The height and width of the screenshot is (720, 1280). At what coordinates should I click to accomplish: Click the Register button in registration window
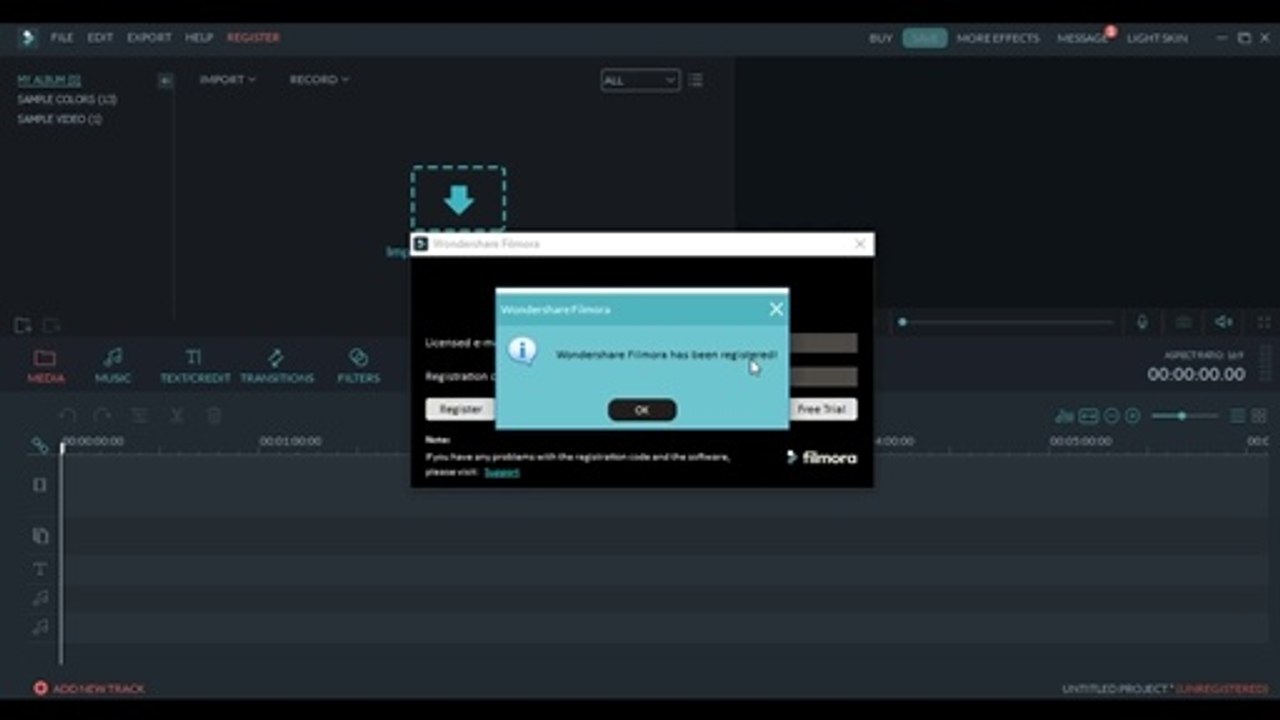tap(461, 409)
